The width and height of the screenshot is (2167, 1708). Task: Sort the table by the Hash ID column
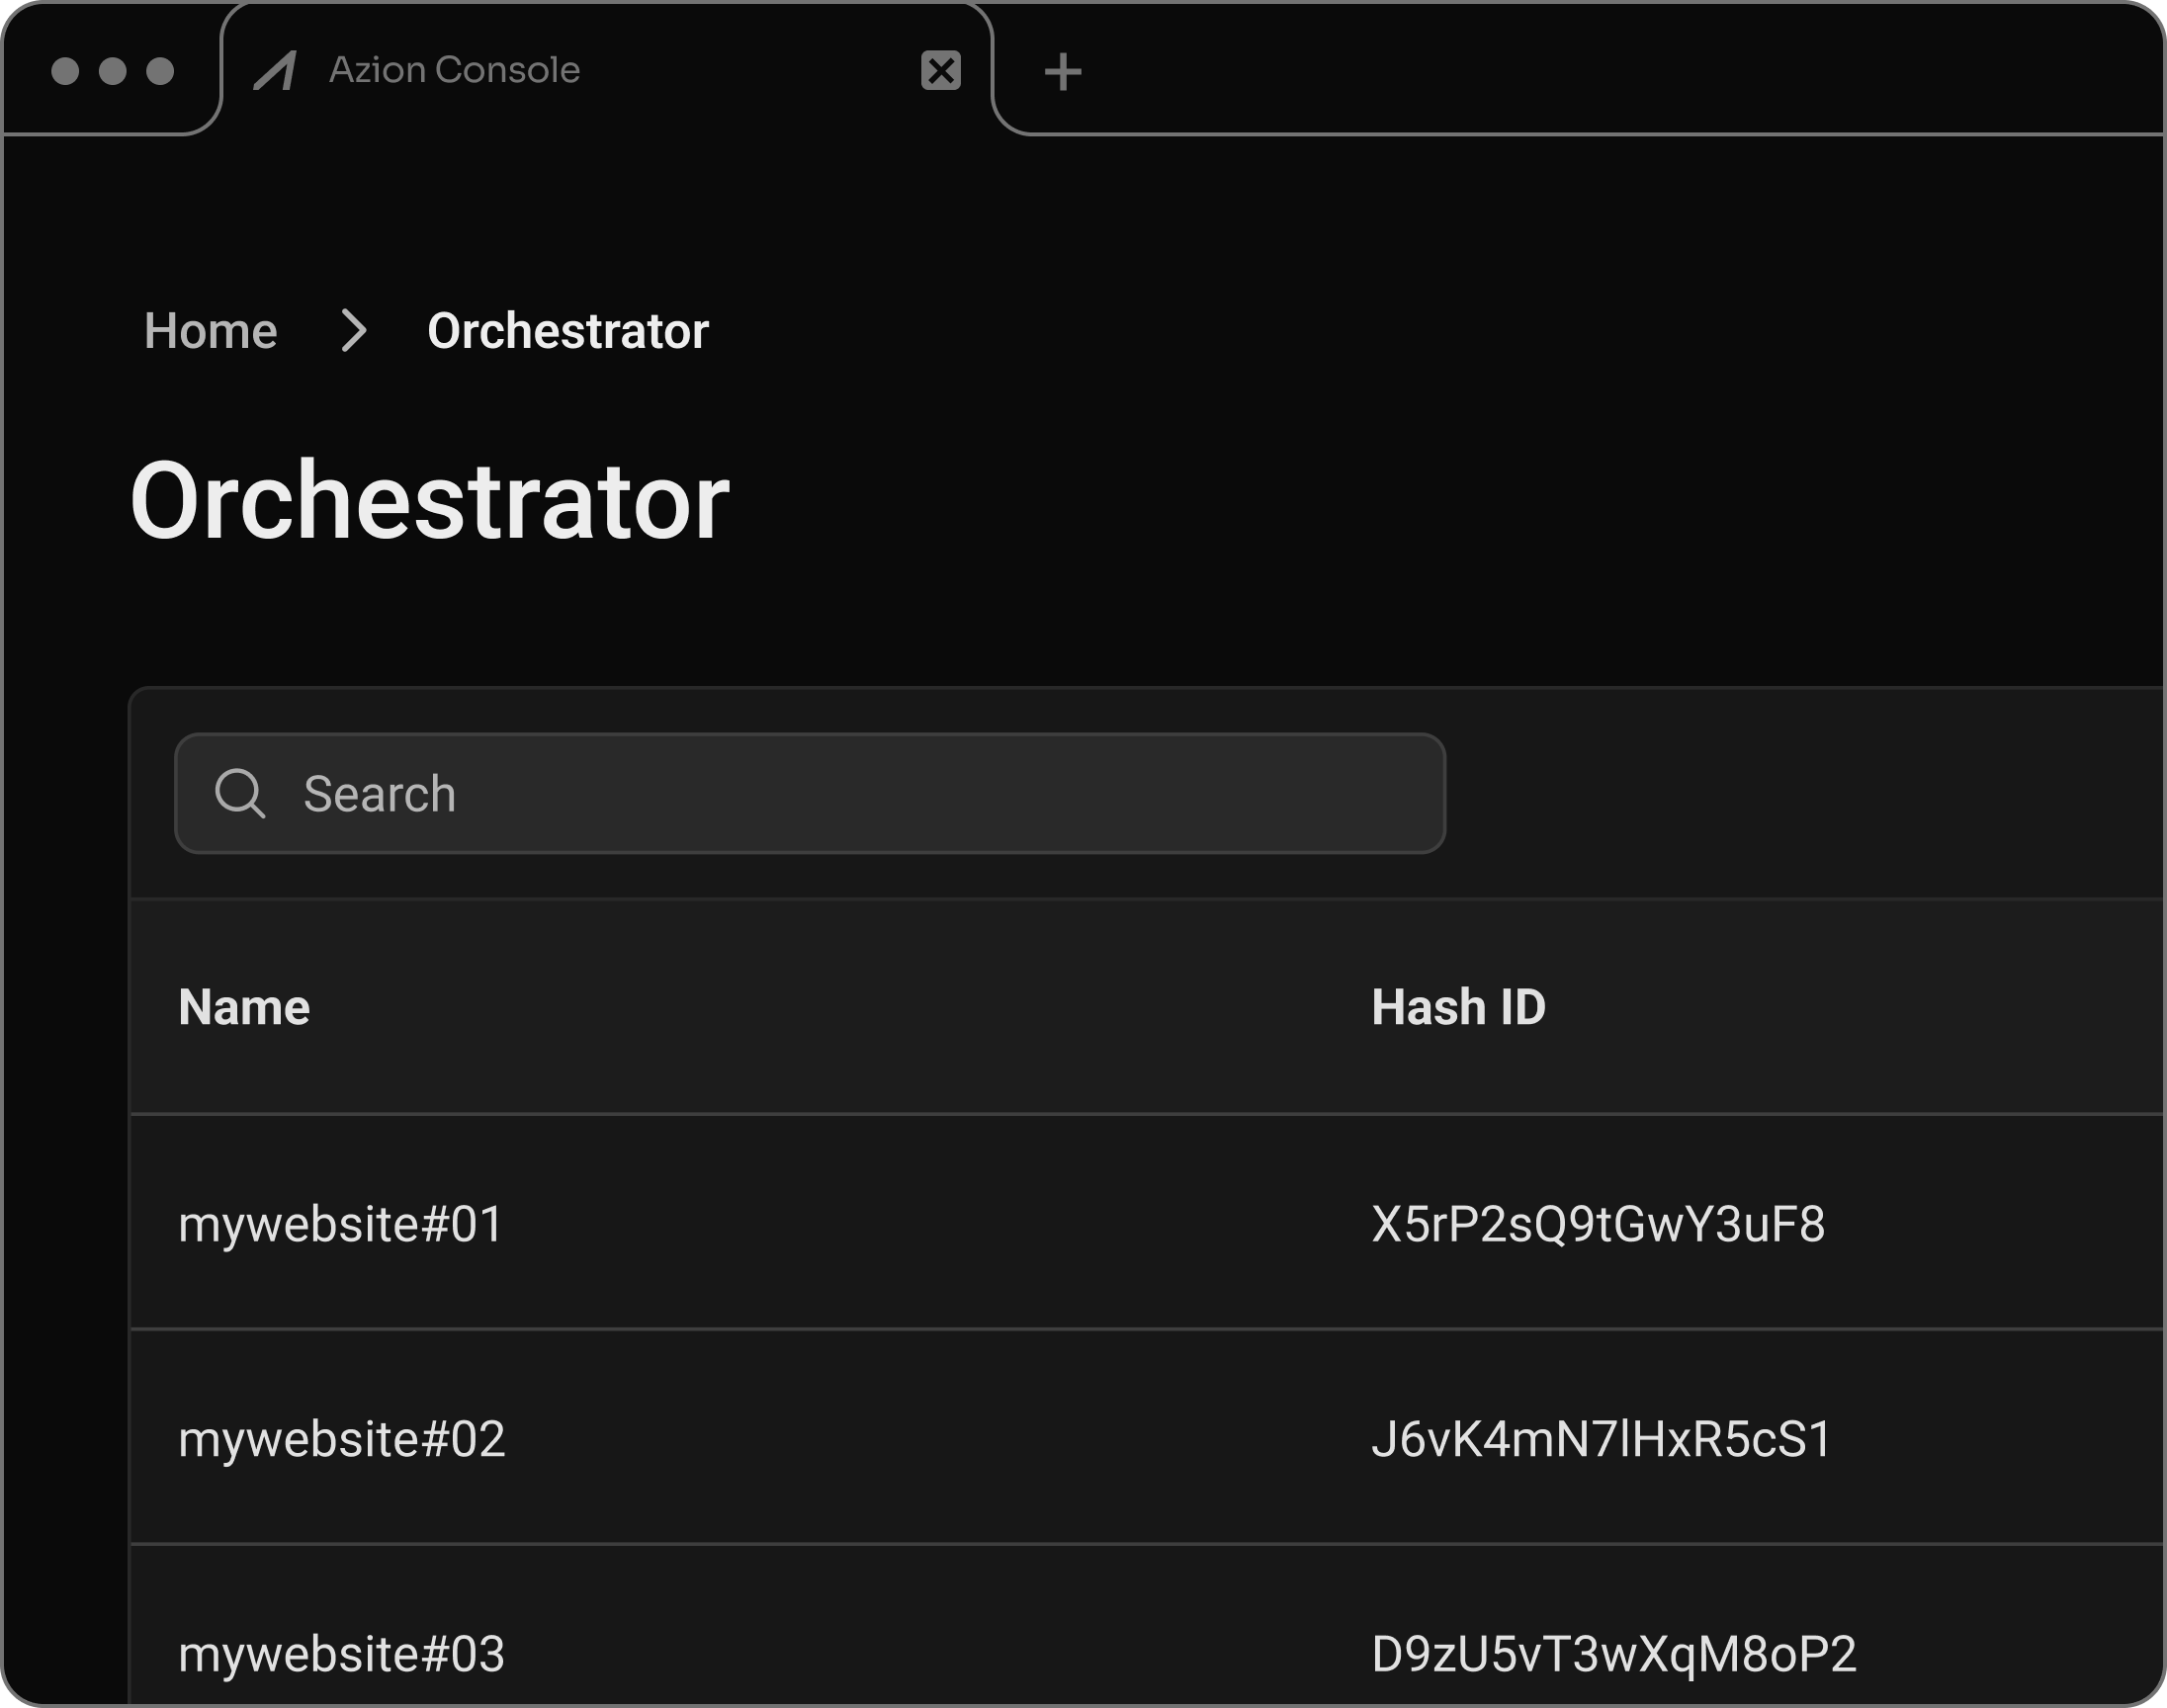pos(1457,1007)
